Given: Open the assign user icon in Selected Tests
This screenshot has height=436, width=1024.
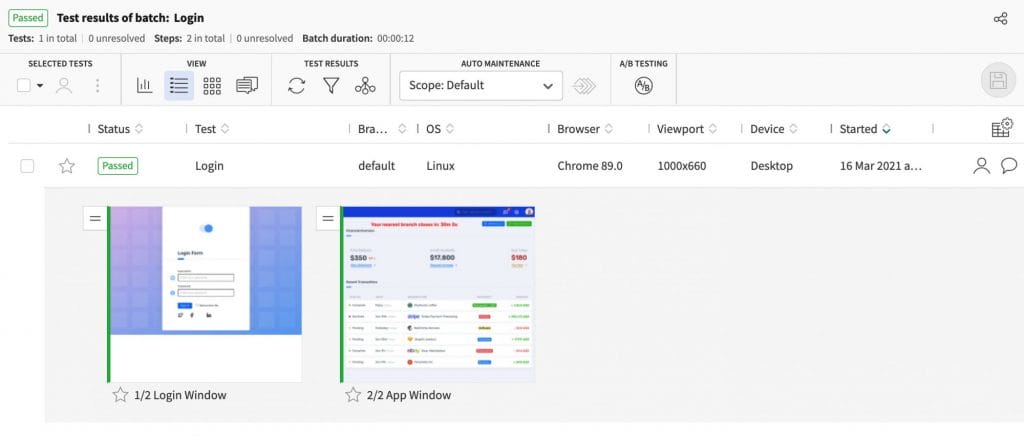Looking at the screenshot, I should (x=64, y=86).
